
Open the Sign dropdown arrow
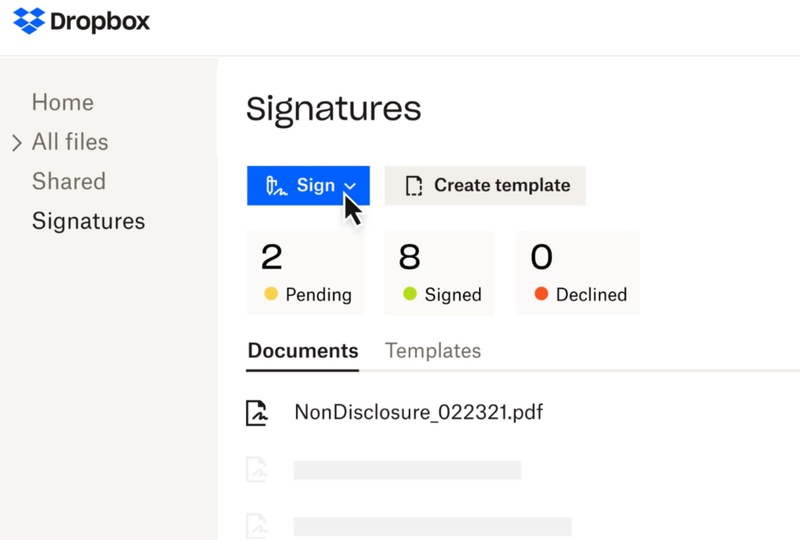click(x=350, y=186)
